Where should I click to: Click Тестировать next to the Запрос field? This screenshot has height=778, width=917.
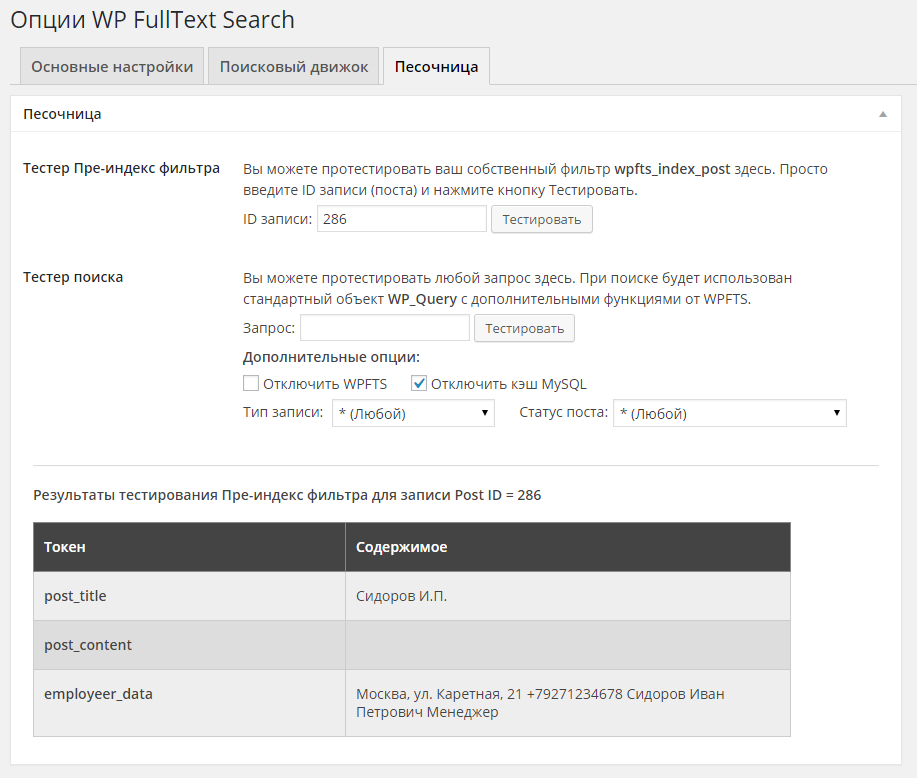pyautogui.click(x=524, y=328)
